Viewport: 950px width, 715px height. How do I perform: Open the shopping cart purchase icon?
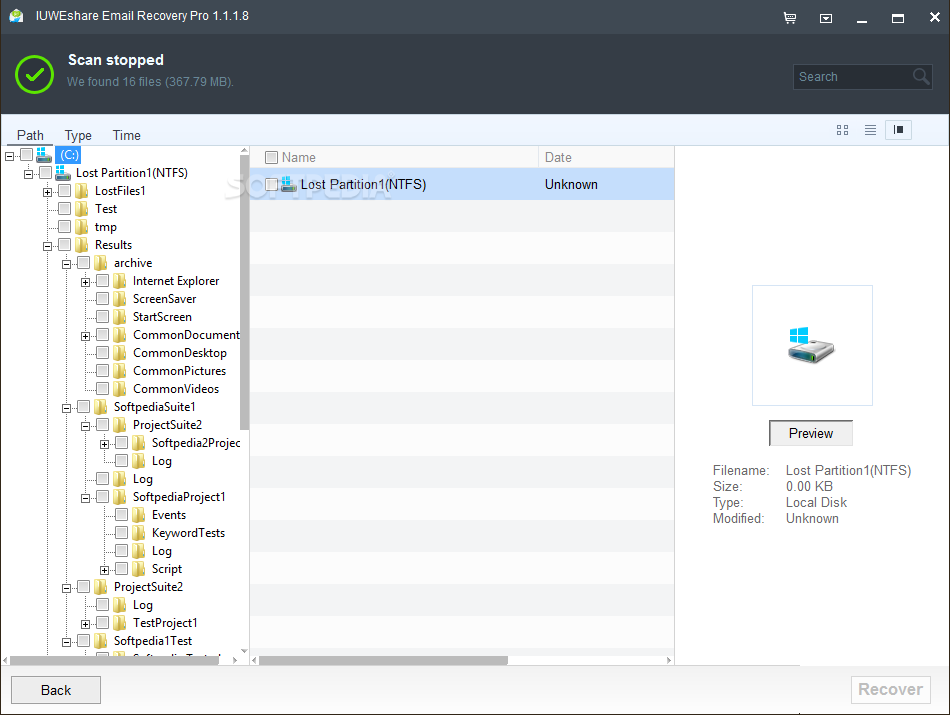click(789, 18)
